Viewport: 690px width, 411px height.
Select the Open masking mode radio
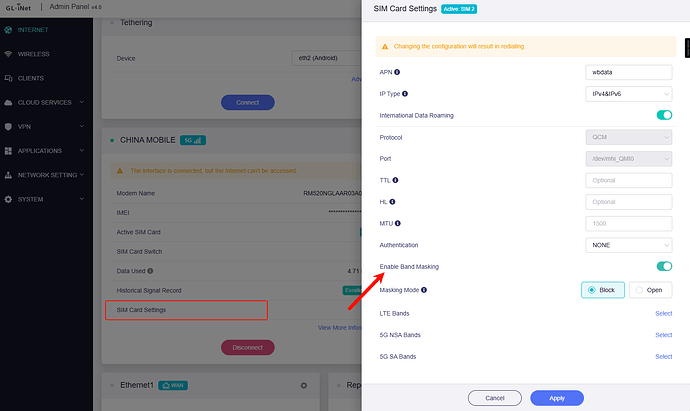coord(650,290)
